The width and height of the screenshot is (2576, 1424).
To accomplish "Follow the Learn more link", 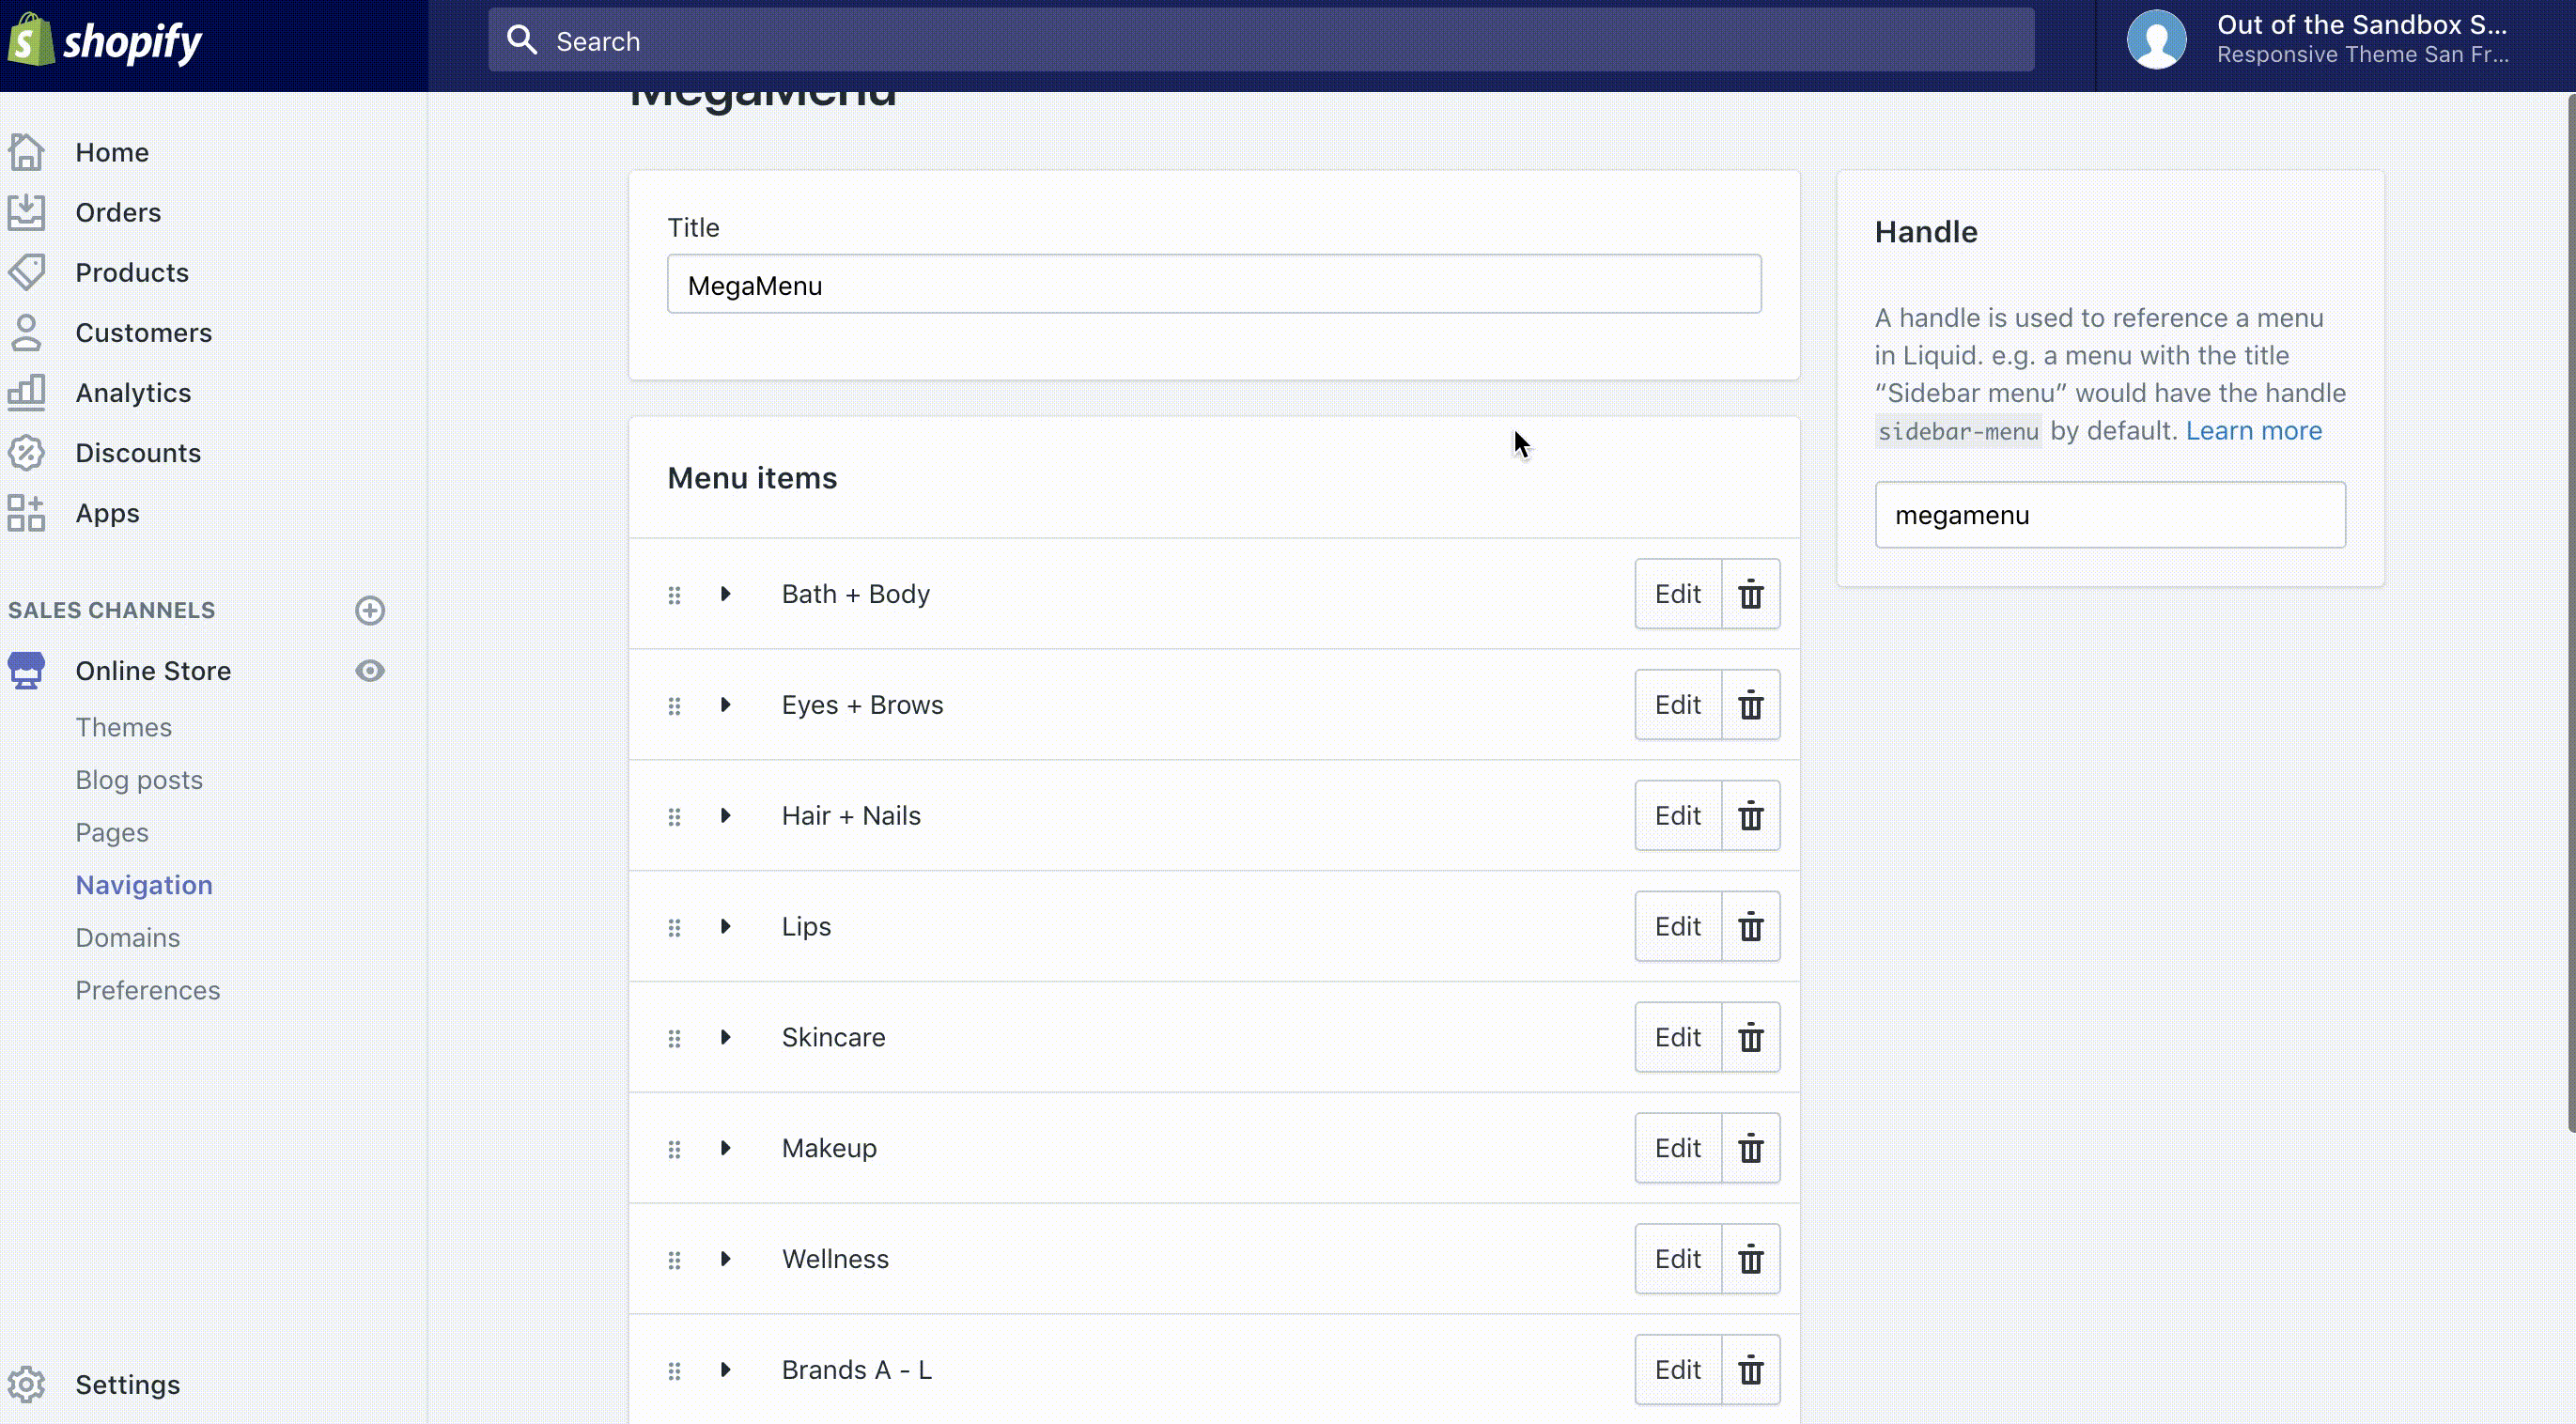I will (x=2253, y=431).
